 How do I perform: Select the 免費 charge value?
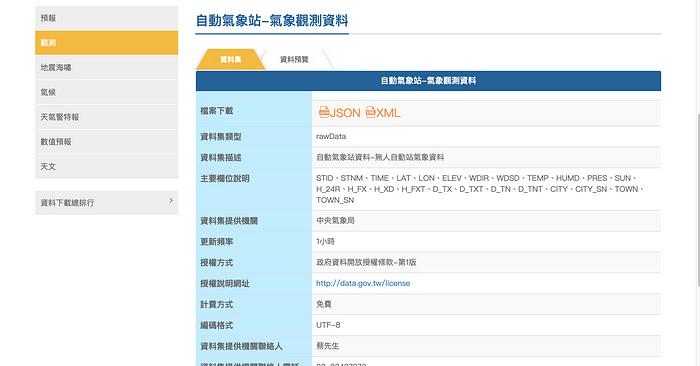[x=324, y=304]
